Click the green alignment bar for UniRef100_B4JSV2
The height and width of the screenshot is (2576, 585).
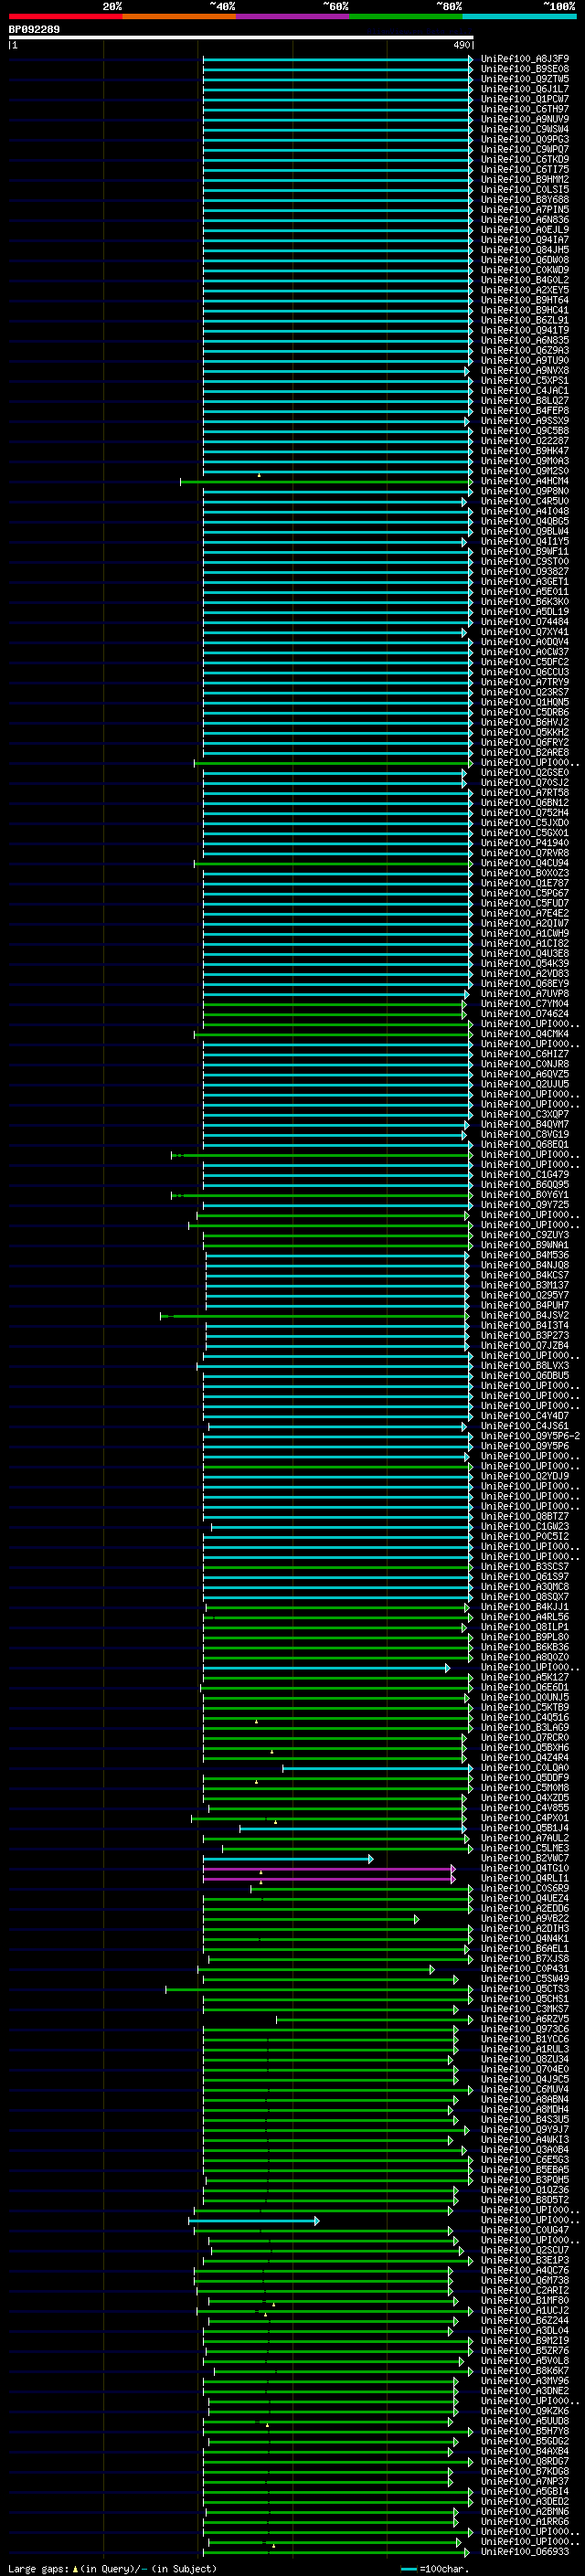pyautogui.click(x=314, y=1316)
